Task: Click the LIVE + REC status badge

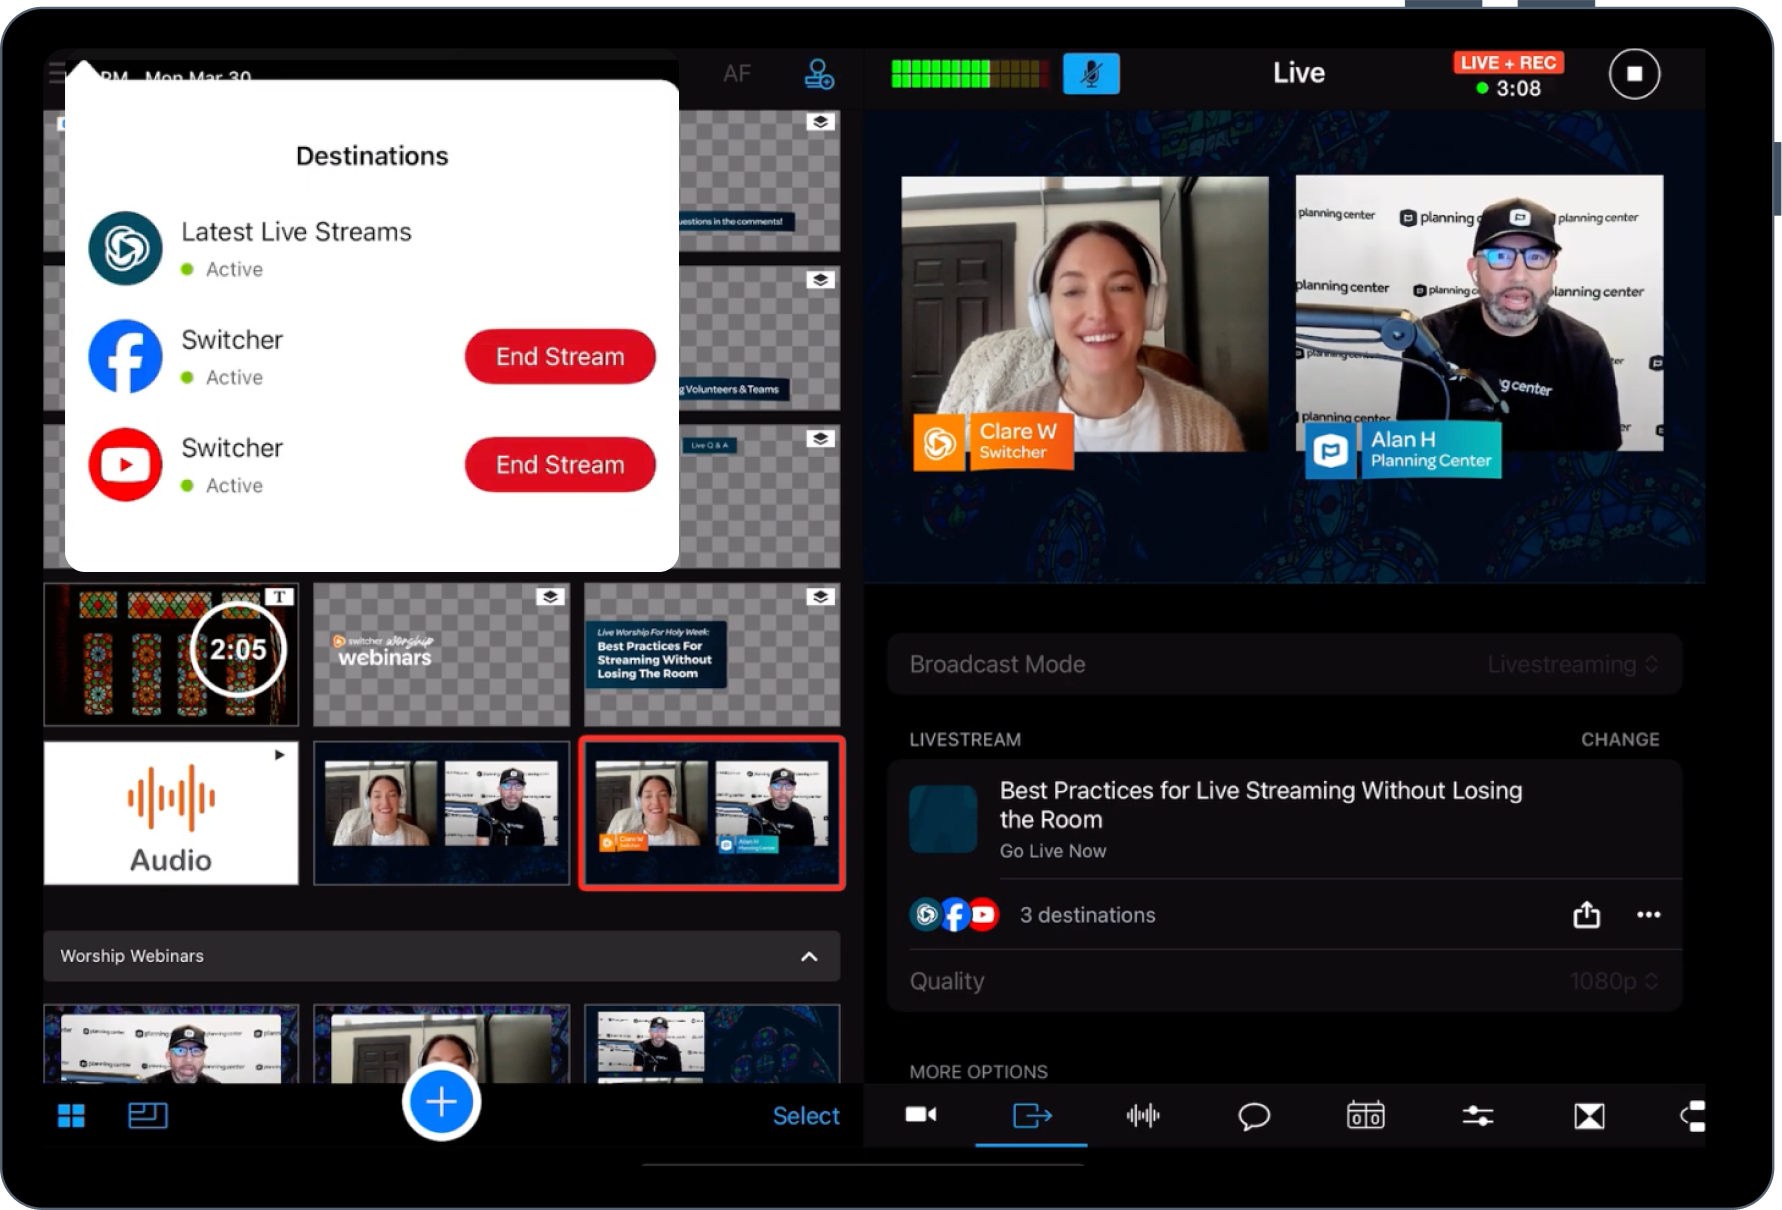Action: coord(1508,63)
